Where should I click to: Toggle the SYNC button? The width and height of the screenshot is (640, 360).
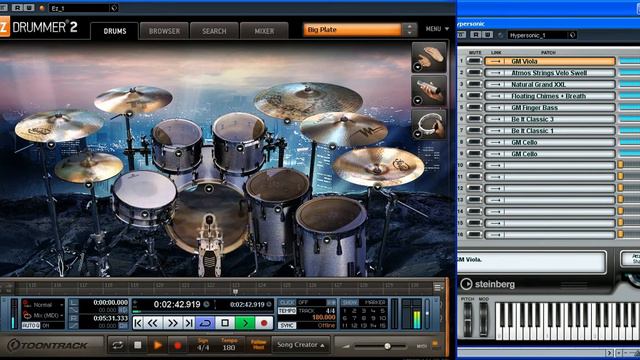click(287, 325)
